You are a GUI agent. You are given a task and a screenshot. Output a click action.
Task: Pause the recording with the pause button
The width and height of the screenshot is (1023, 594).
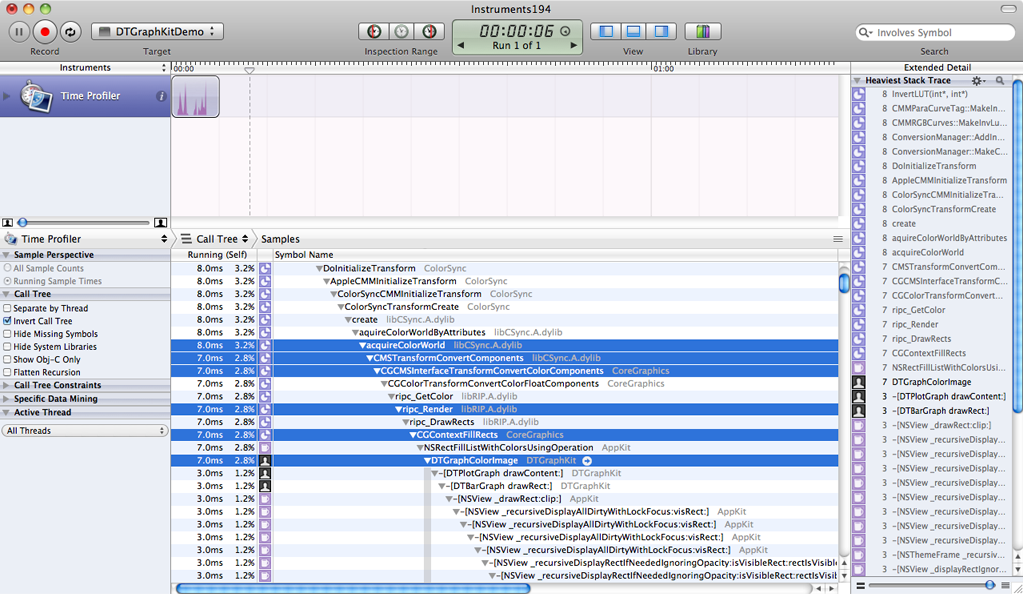click(19, 32)
